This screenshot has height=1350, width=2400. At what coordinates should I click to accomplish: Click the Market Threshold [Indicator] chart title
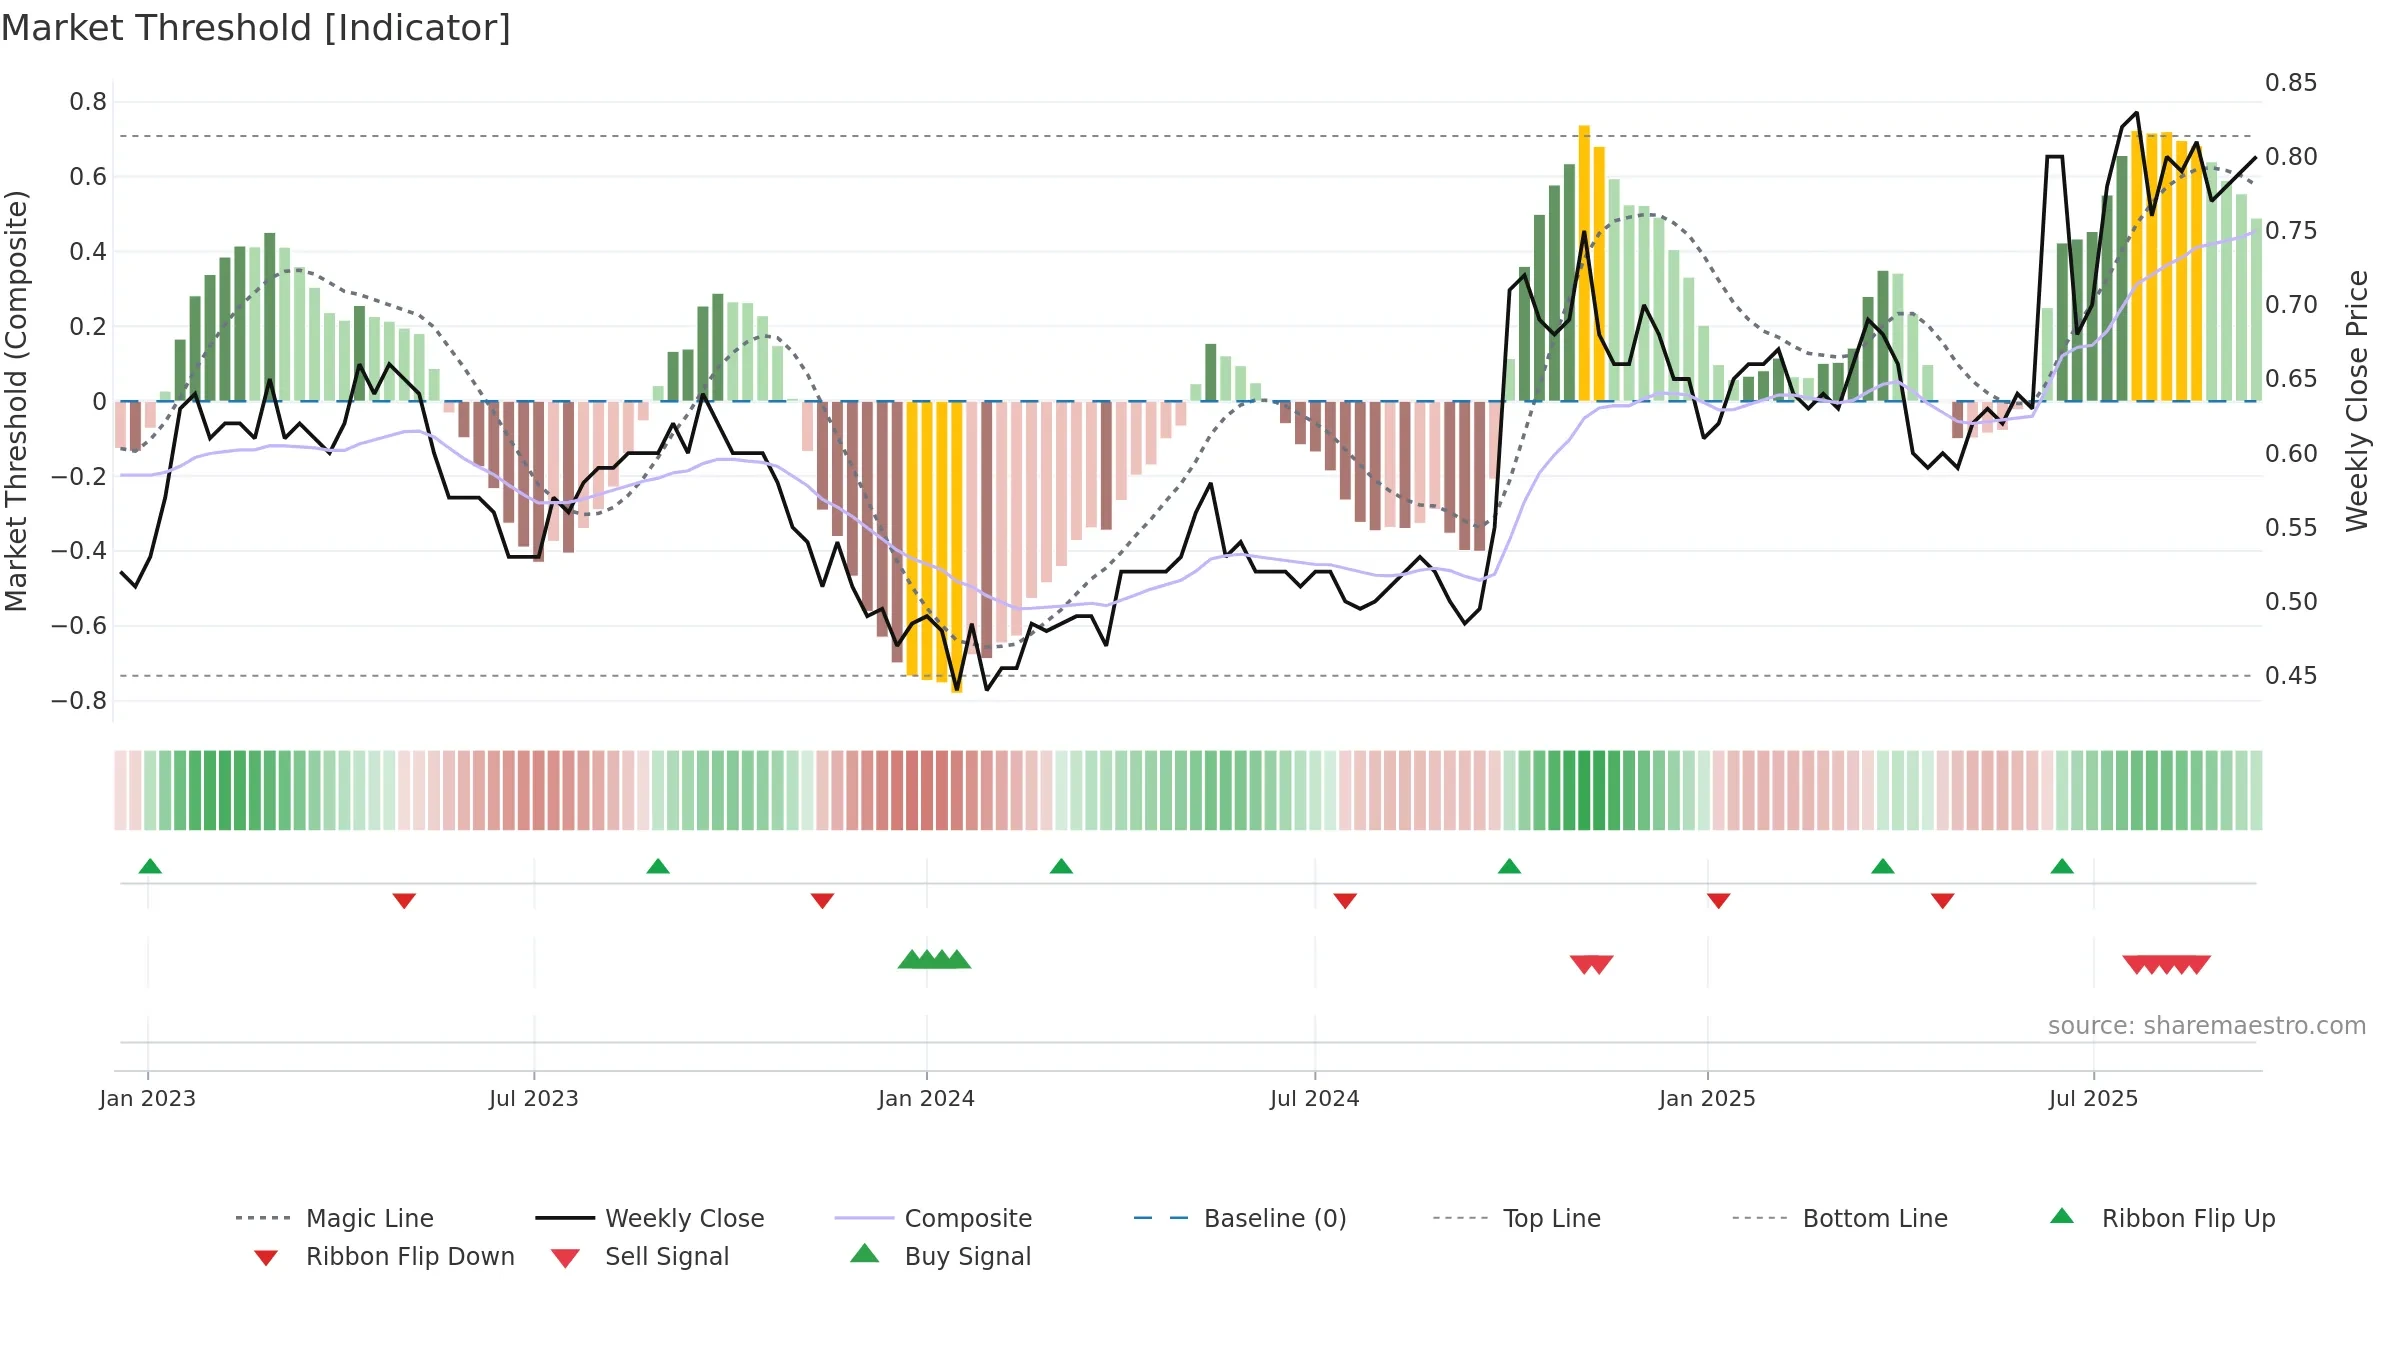(x=256, y=28)
